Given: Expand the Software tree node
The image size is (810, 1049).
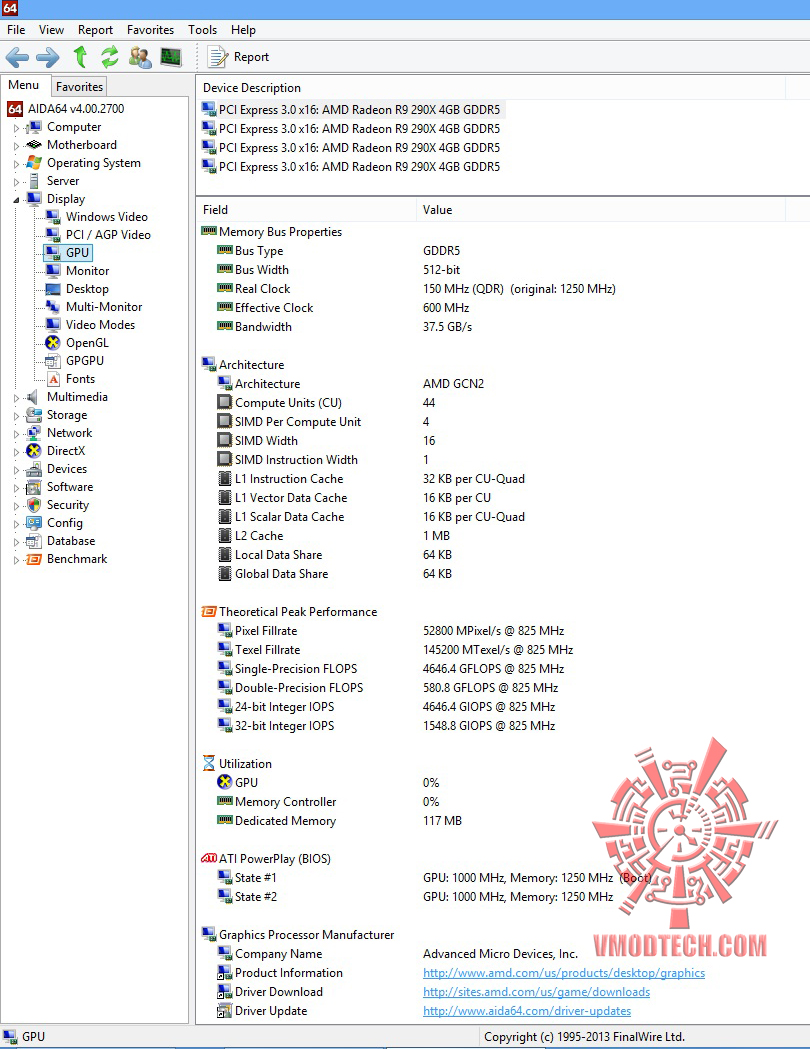Looking at the screenshot, I should pyautogui.click(x=17, y=488).
